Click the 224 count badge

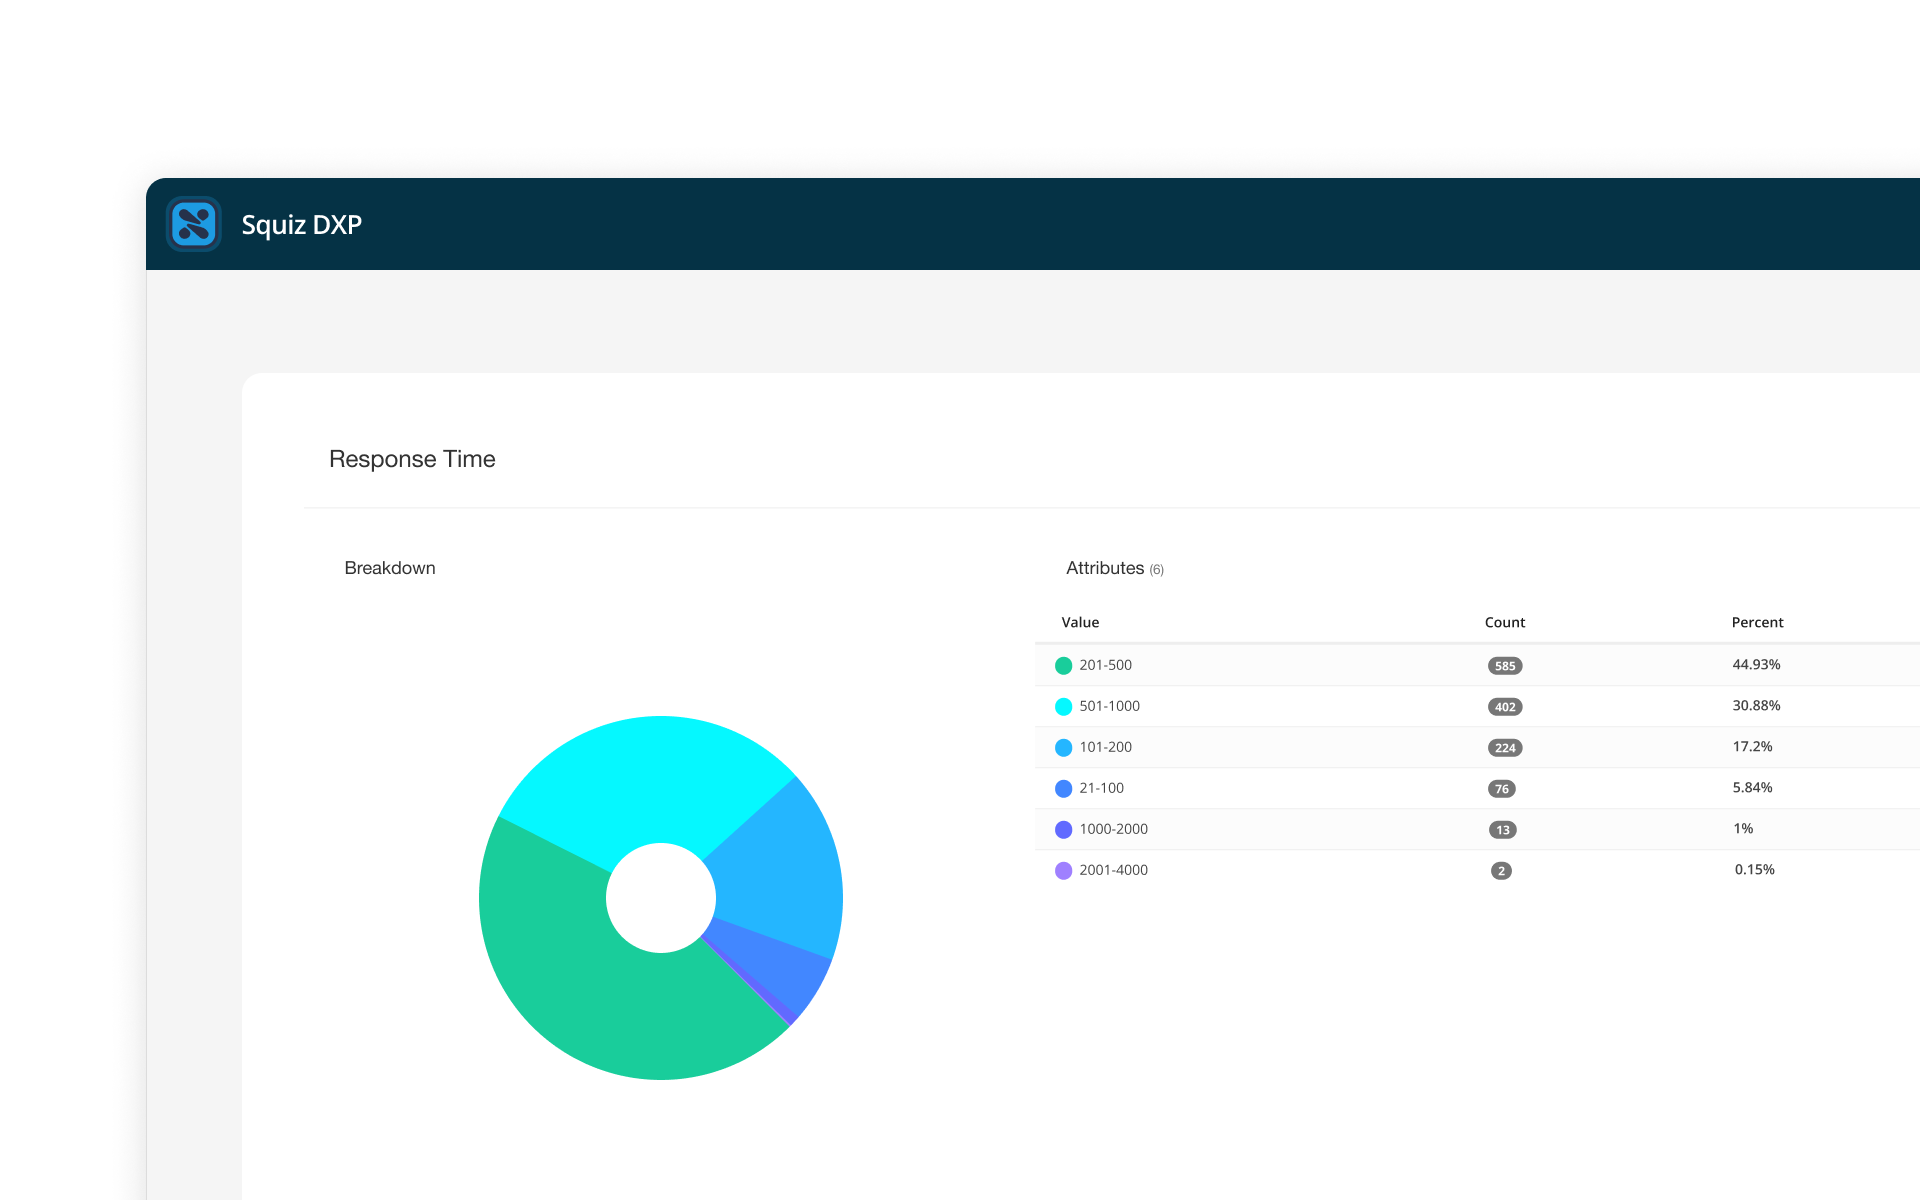tap(1504, 748)
